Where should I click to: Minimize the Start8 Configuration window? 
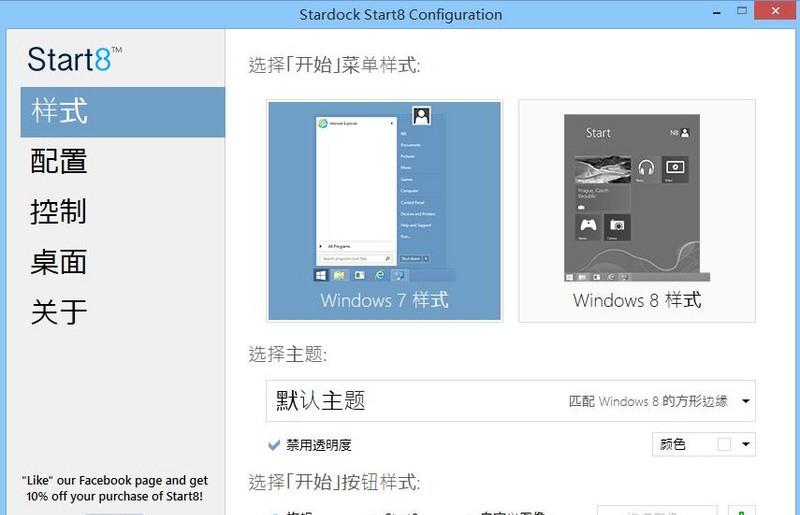pyautogui.click(x=717, y=12)
